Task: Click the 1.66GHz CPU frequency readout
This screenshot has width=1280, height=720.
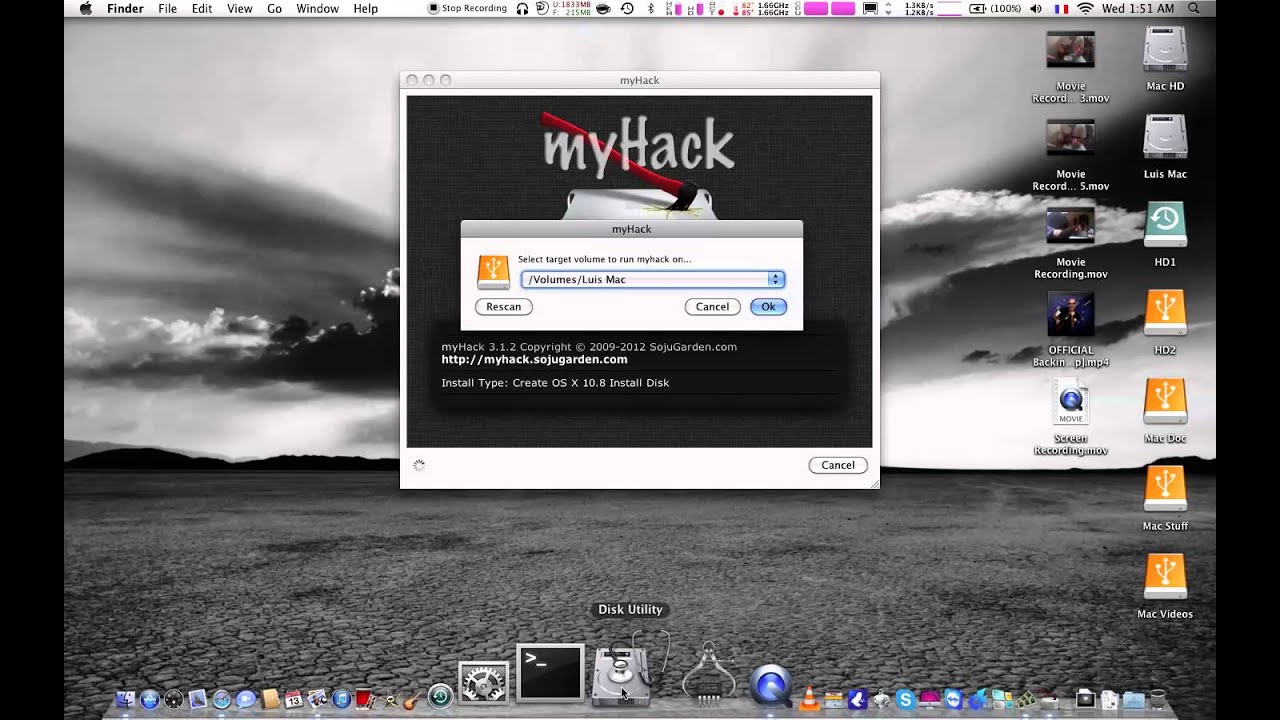Action: (x=773, y=8)
